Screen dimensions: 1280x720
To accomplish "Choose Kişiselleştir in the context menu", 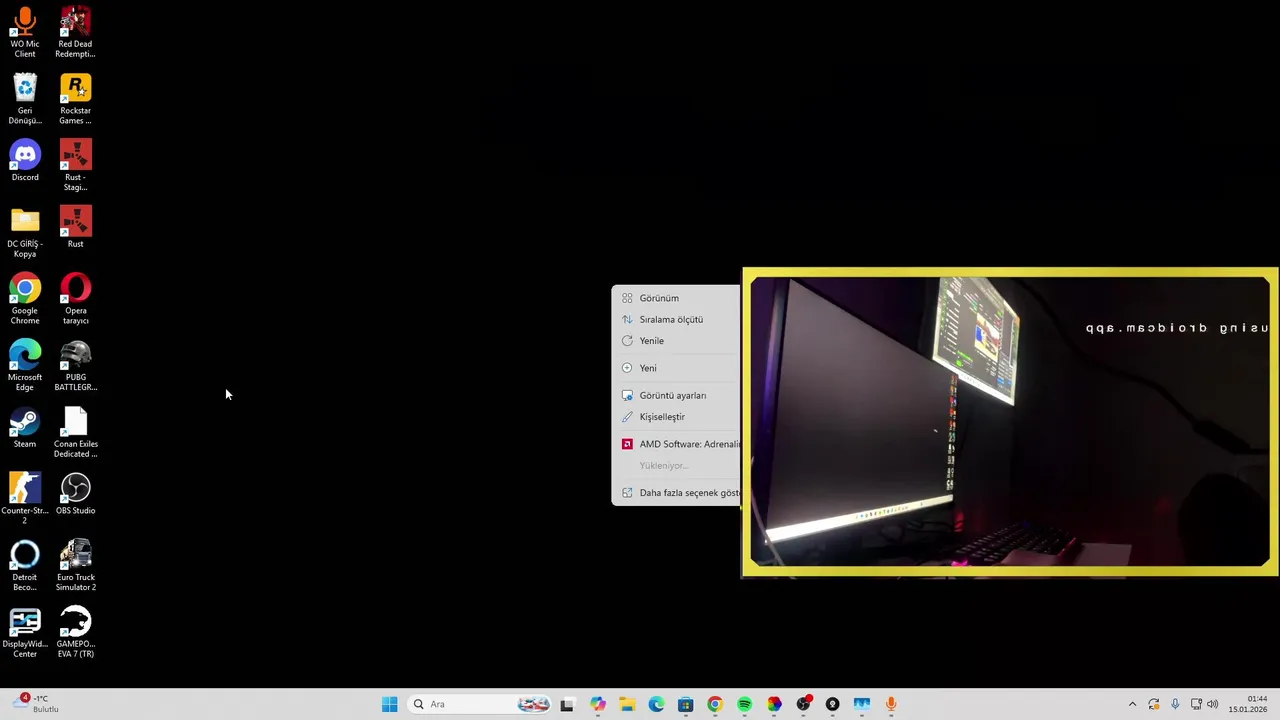I will [x=677, y=417].
